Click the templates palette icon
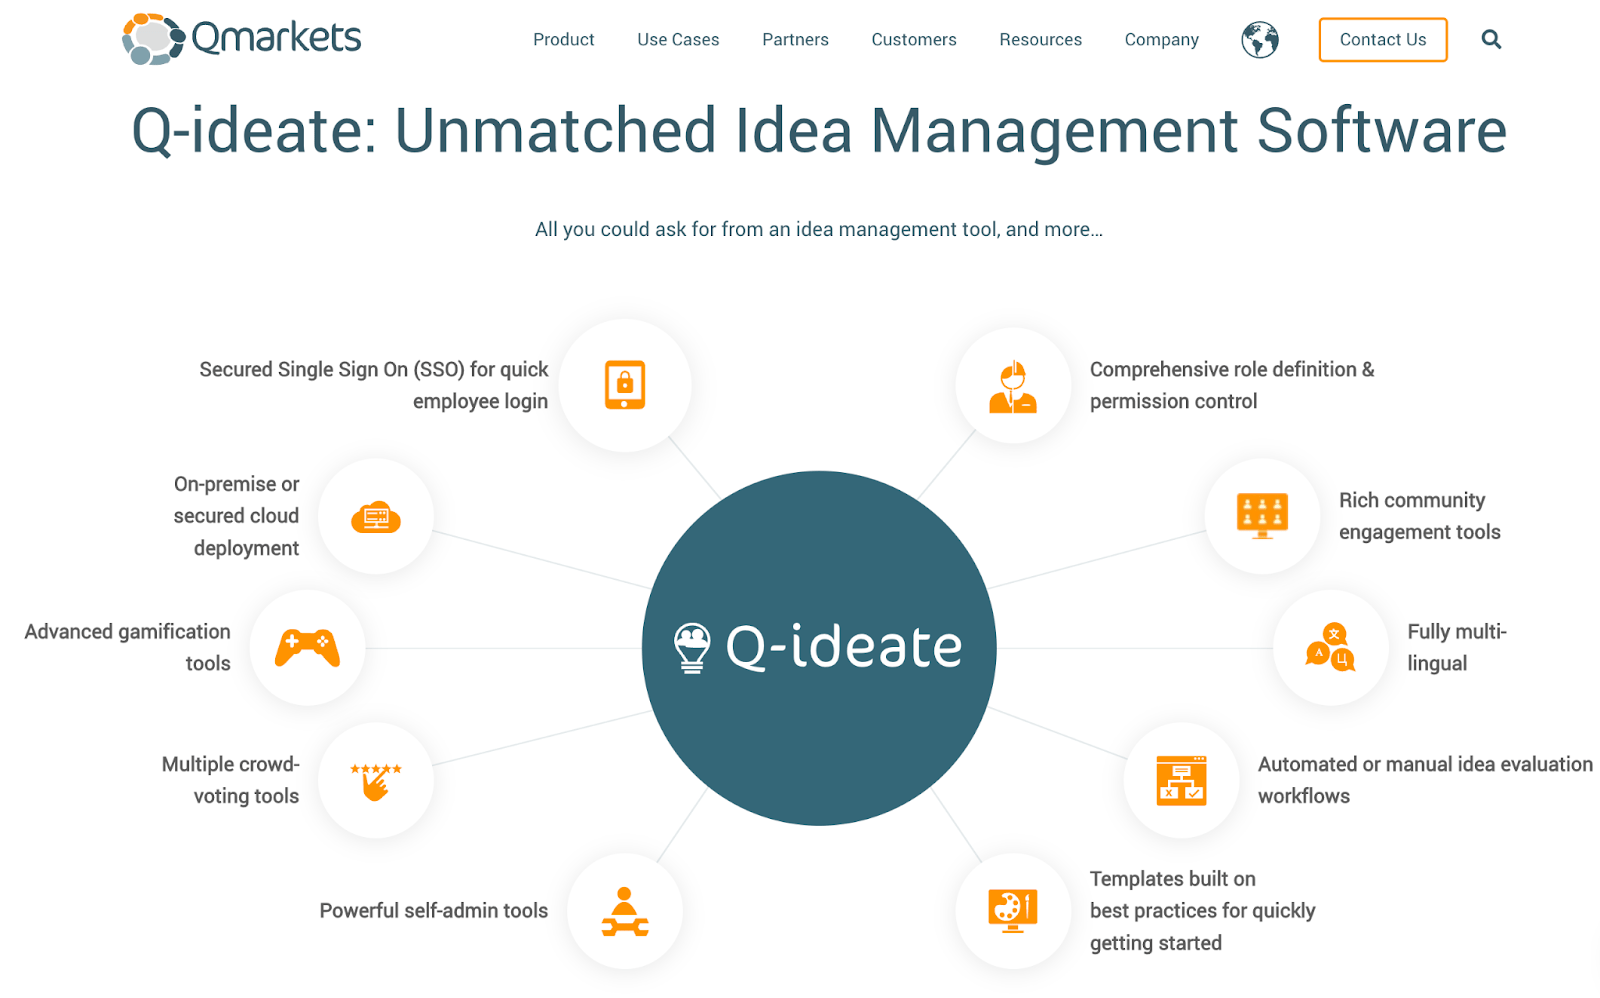This screenshot has width=1600, height=998. 1013,911
